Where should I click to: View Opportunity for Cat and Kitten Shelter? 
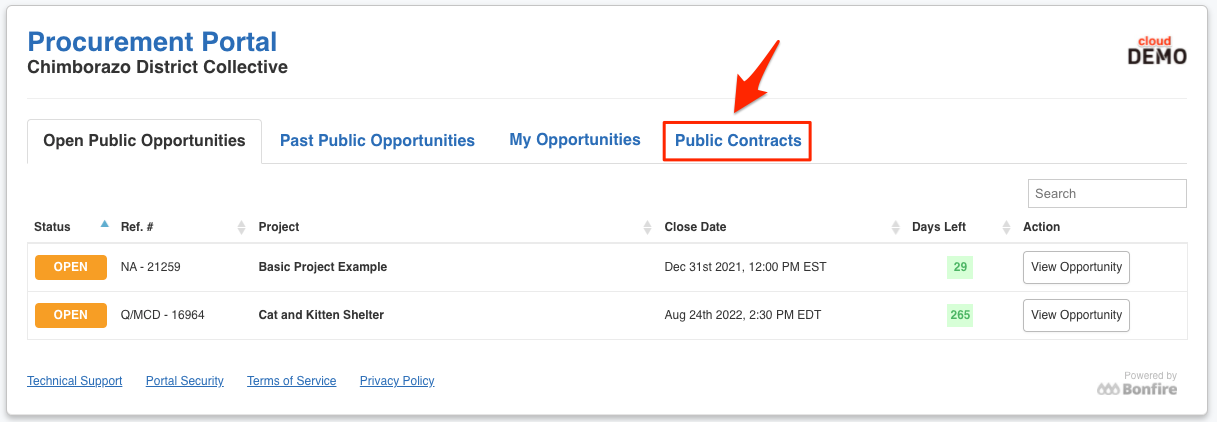pos(1076,315)
